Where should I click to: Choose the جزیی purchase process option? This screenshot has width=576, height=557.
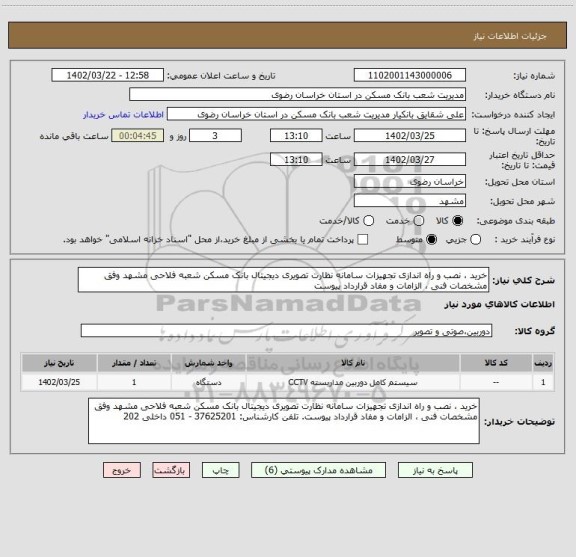[x=476, y=240]
